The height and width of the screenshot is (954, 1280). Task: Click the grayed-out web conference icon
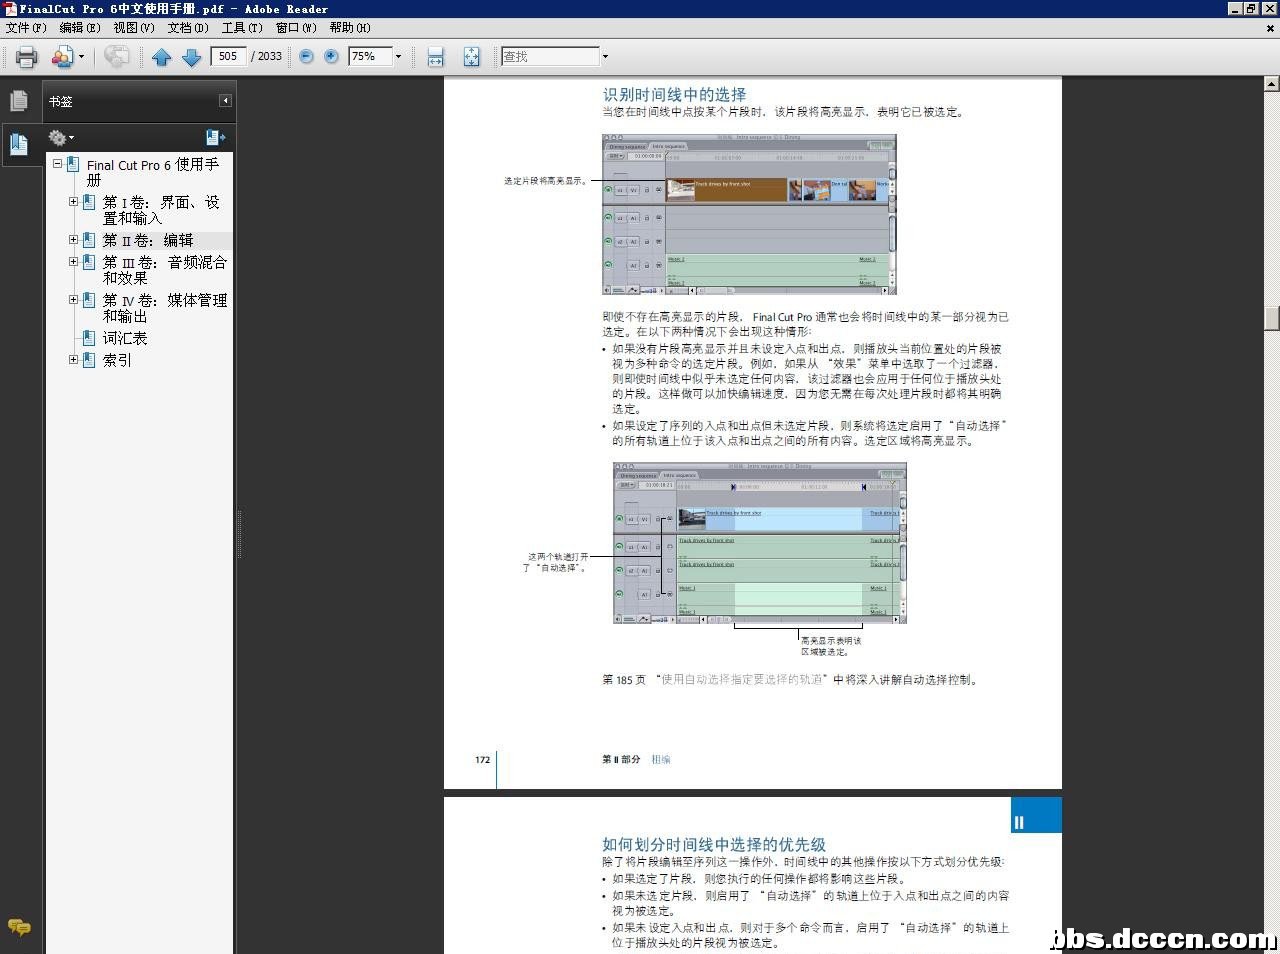[117, 57]
